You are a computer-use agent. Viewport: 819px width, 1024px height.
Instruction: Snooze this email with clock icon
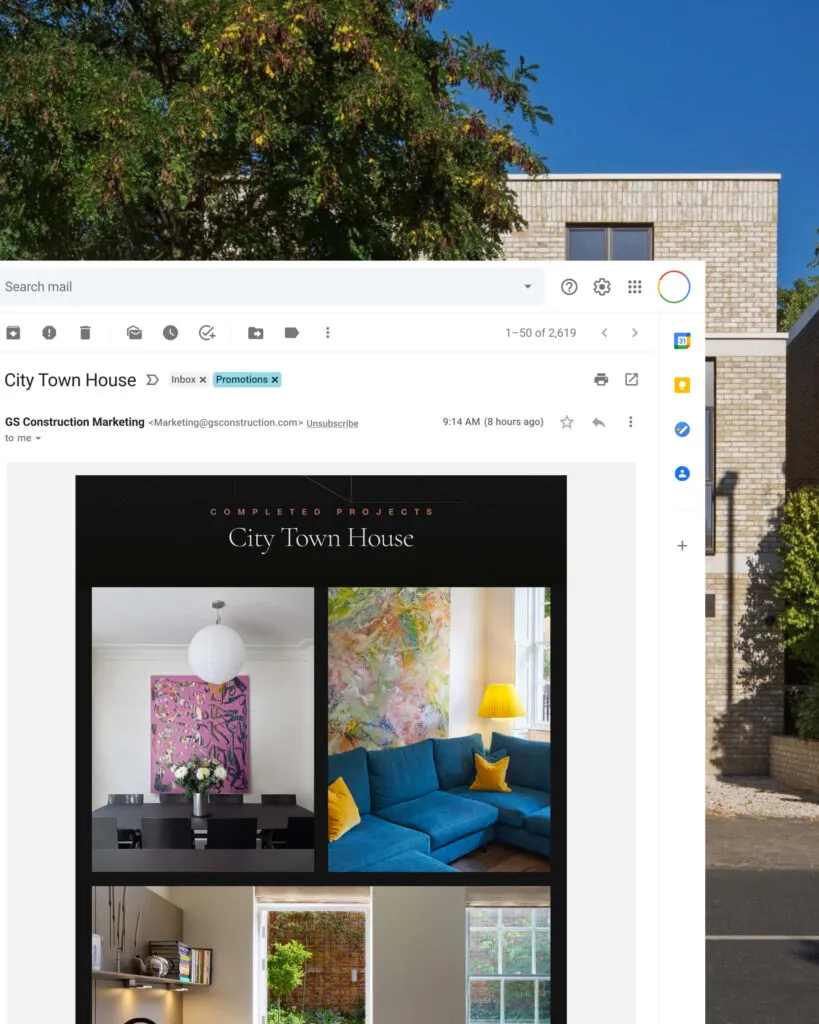170,333
